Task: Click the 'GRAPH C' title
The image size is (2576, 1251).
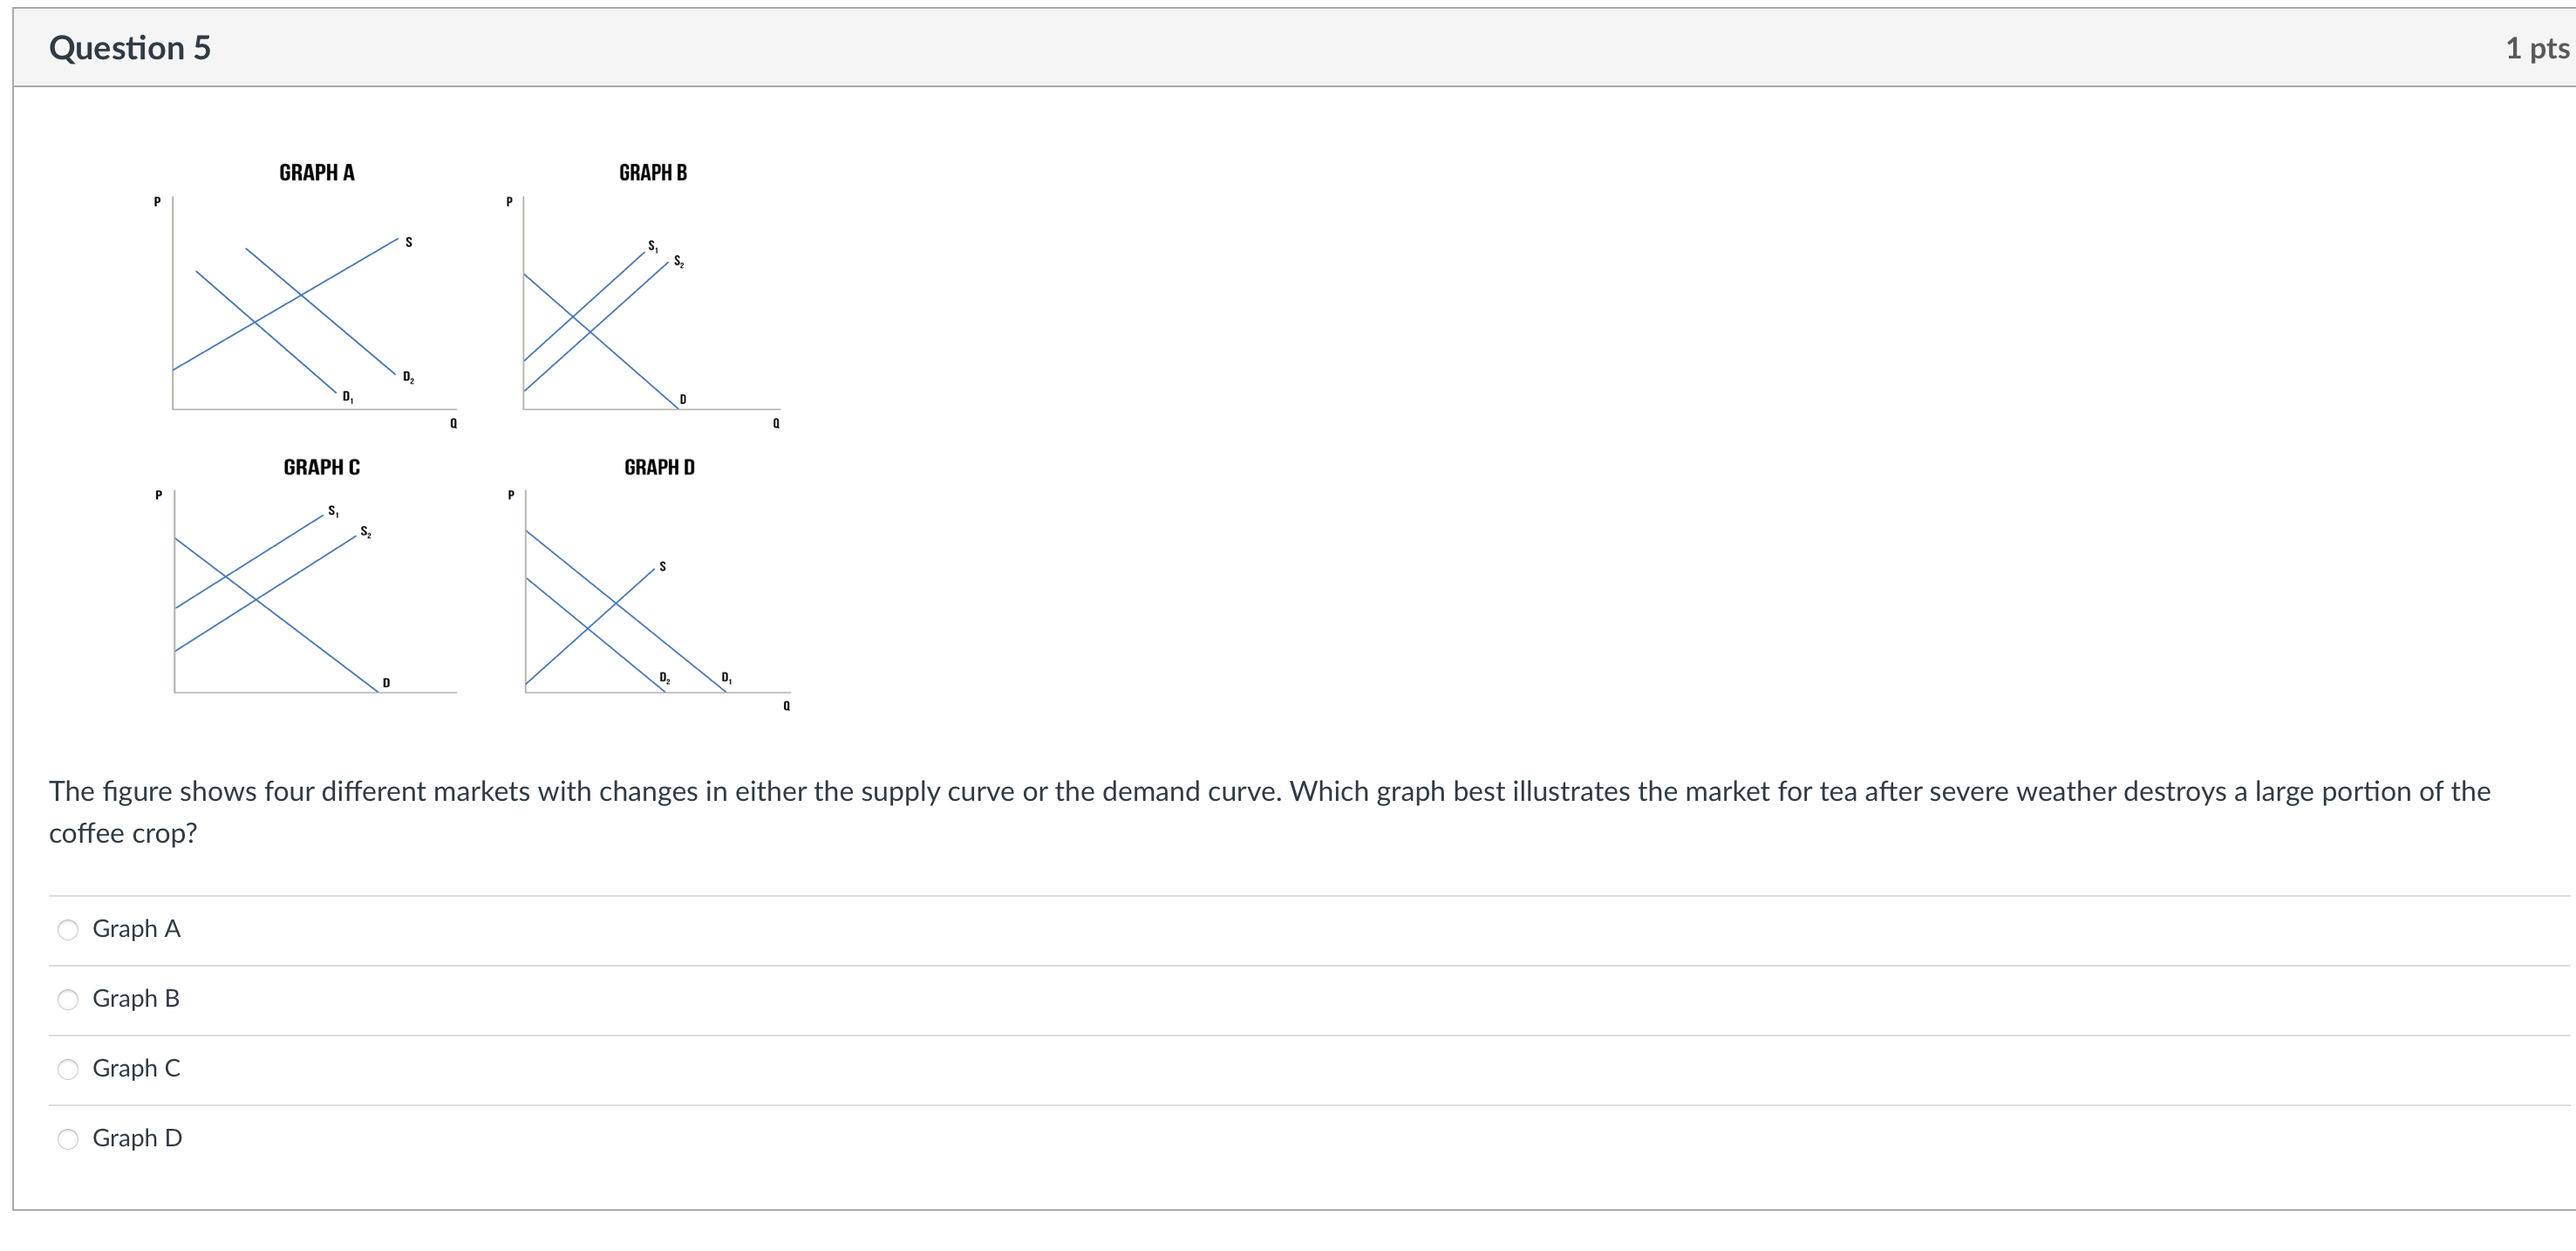Action: [x=321, y=467]
